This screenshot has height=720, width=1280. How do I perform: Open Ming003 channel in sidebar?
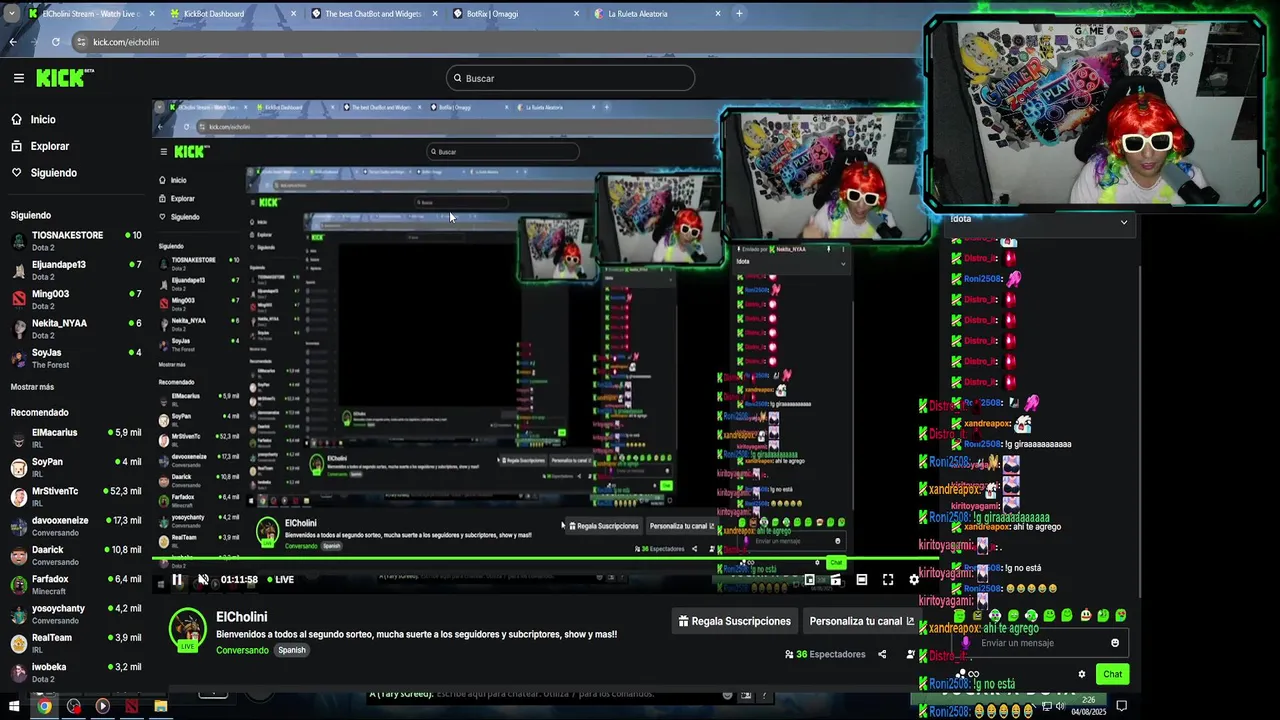coord(76,299)
